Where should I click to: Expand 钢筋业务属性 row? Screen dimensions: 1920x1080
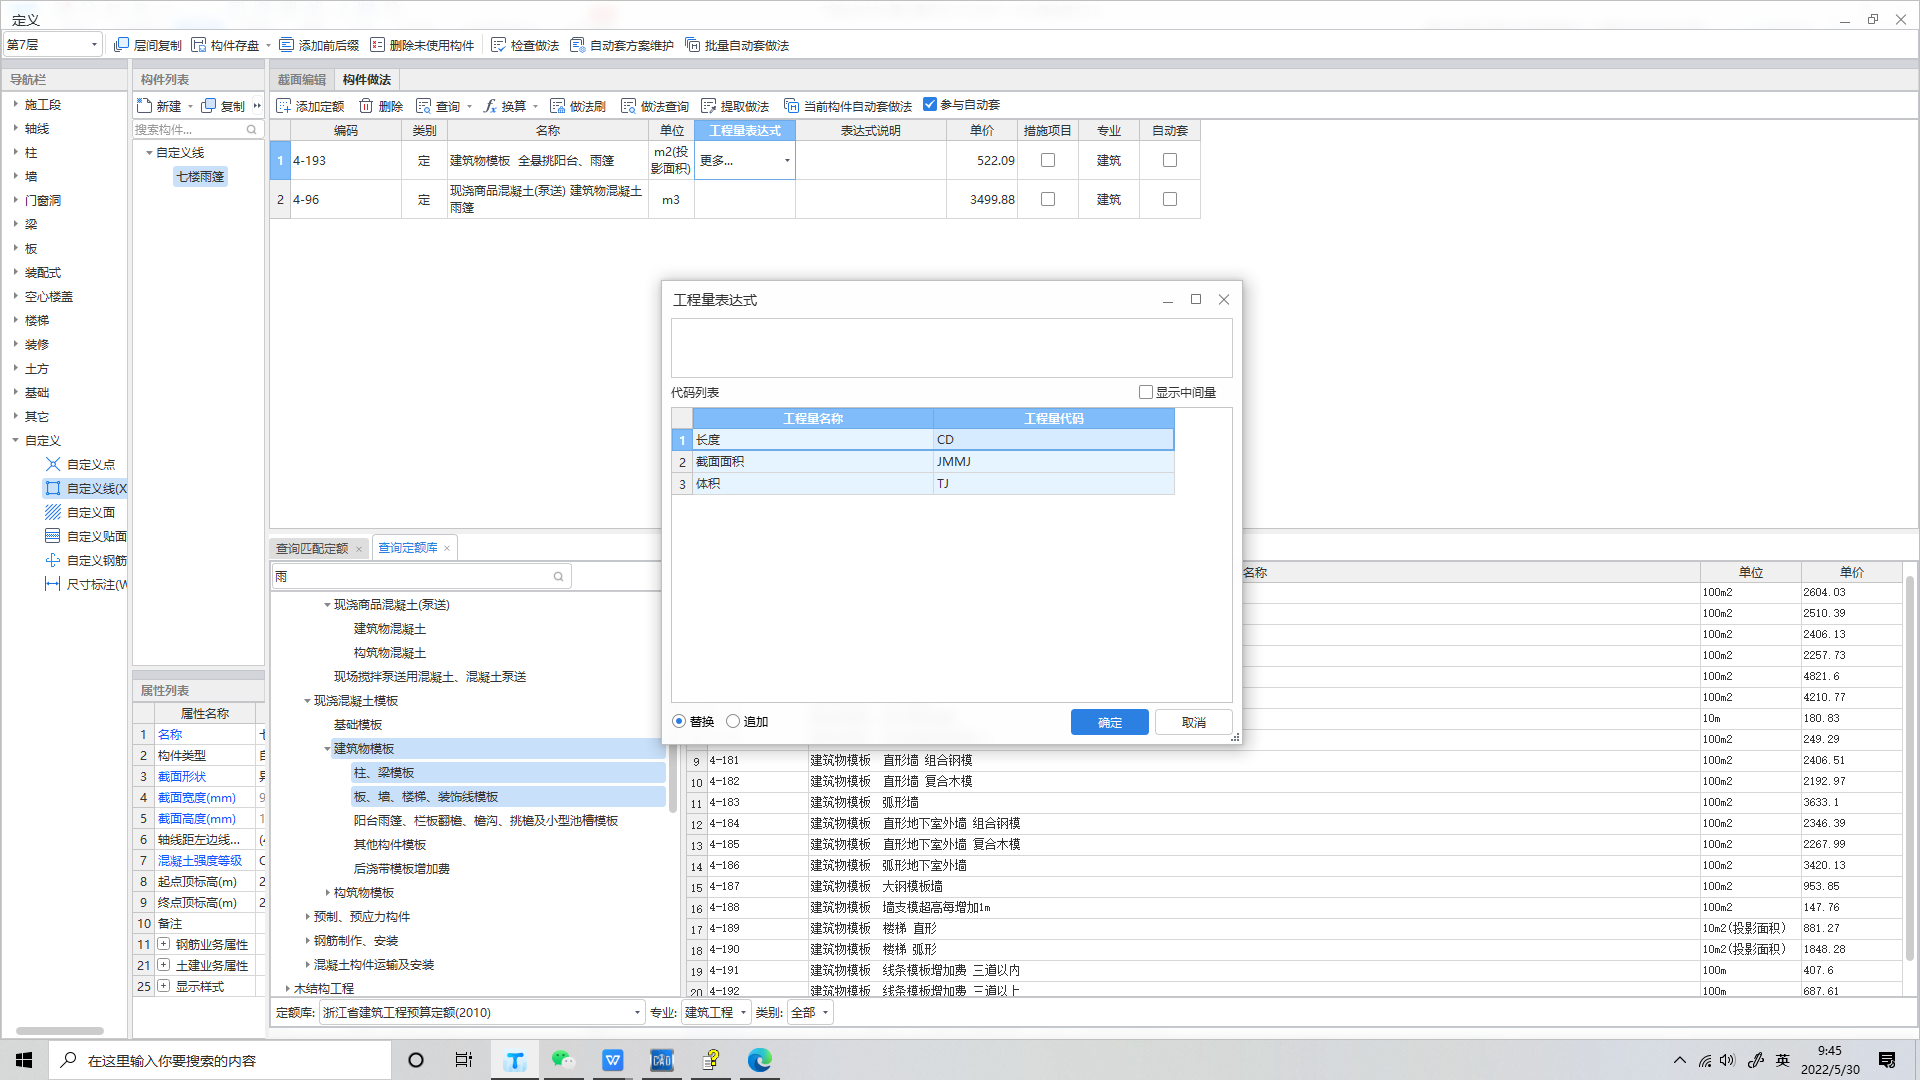point(163,944)
